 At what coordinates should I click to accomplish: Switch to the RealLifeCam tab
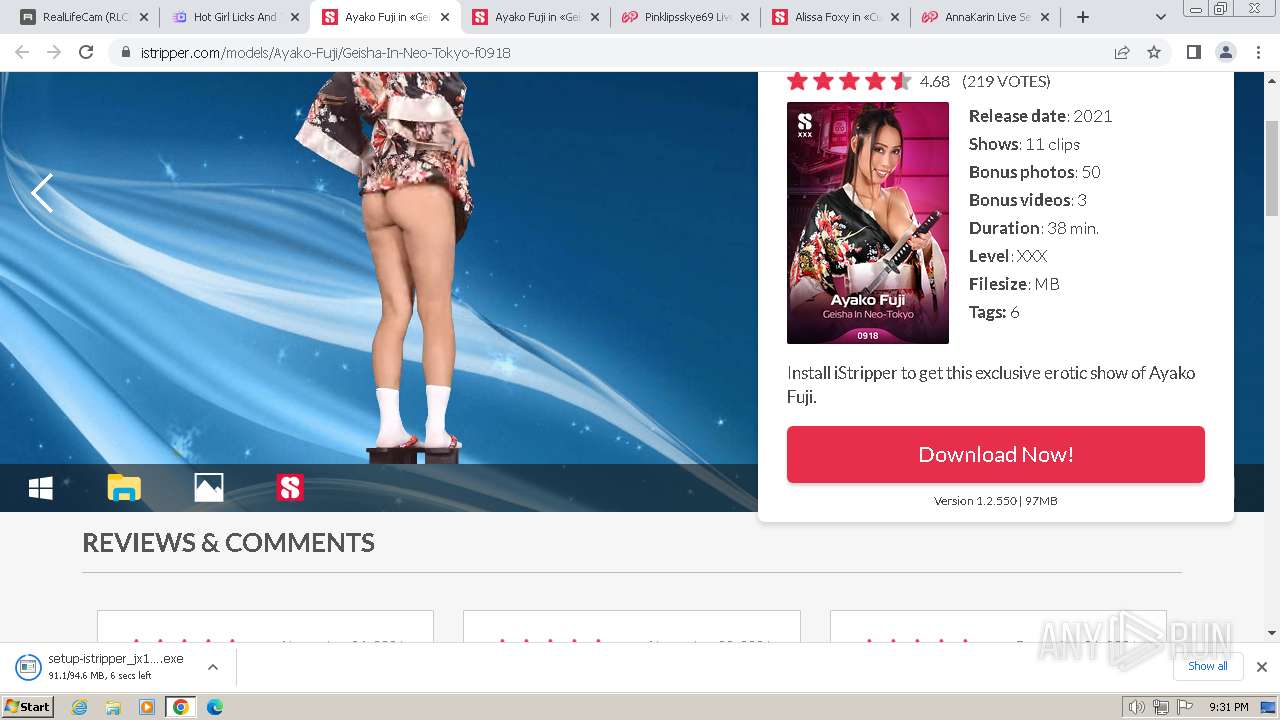point(84,17)
